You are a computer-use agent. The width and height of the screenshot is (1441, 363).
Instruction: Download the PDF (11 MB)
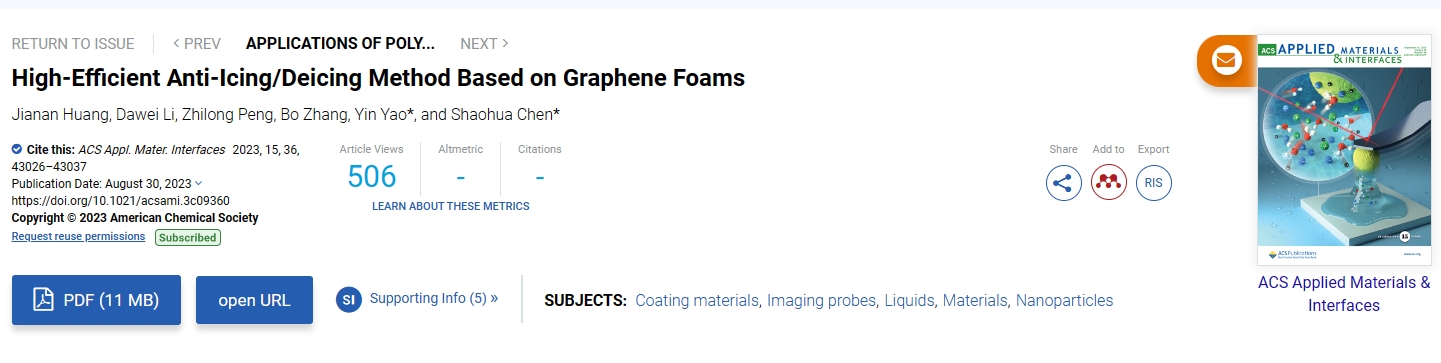tap(96, 300)
